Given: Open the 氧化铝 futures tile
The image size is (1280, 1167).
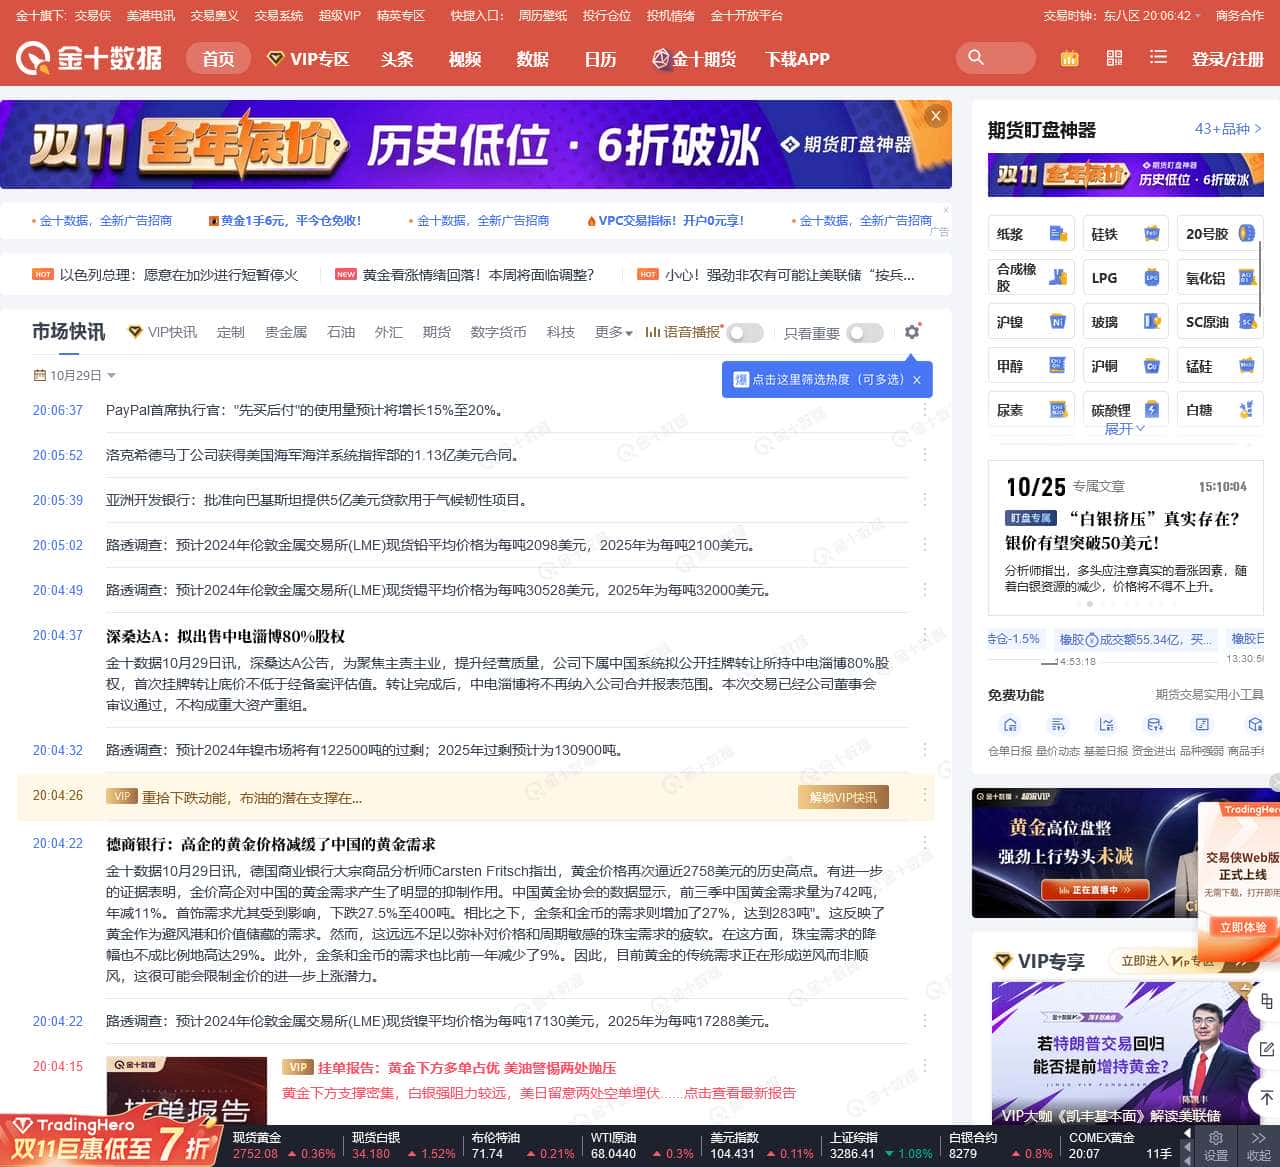Looking at the screenshot, I should click(x=1219, y=278).
